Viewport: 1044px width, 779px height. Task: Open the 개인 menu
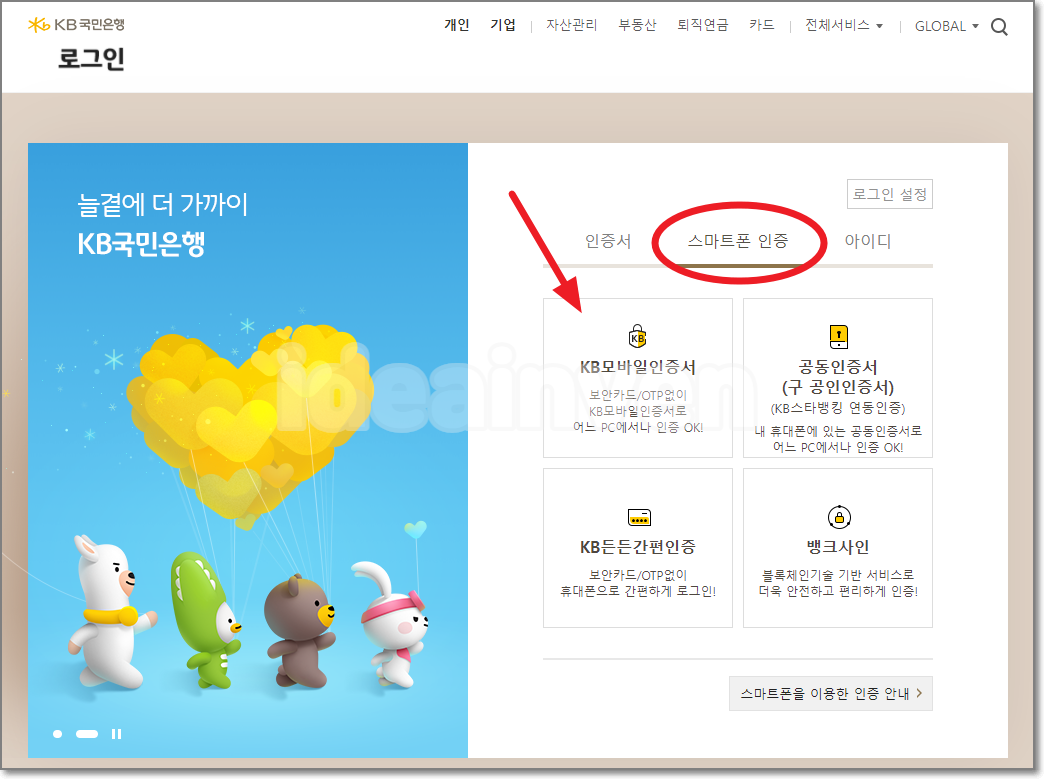pyautogui.click(x=457, y=25)
